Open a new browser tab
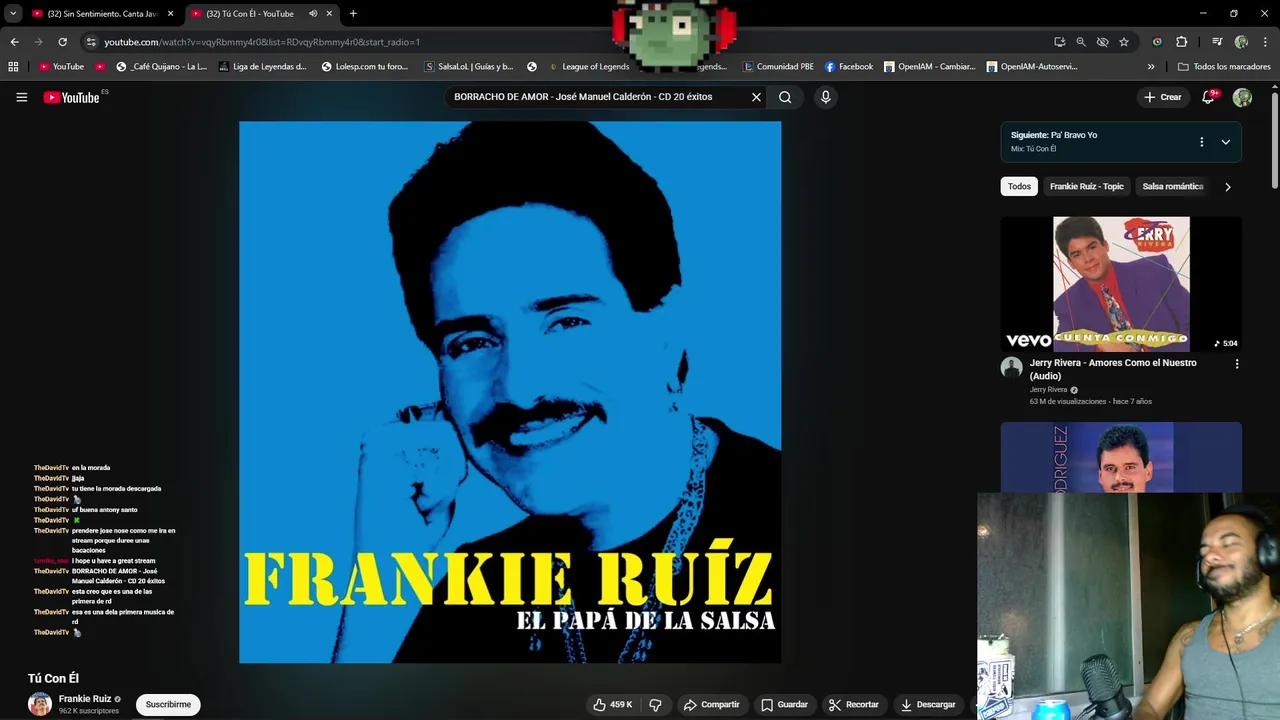 point(353,14)
